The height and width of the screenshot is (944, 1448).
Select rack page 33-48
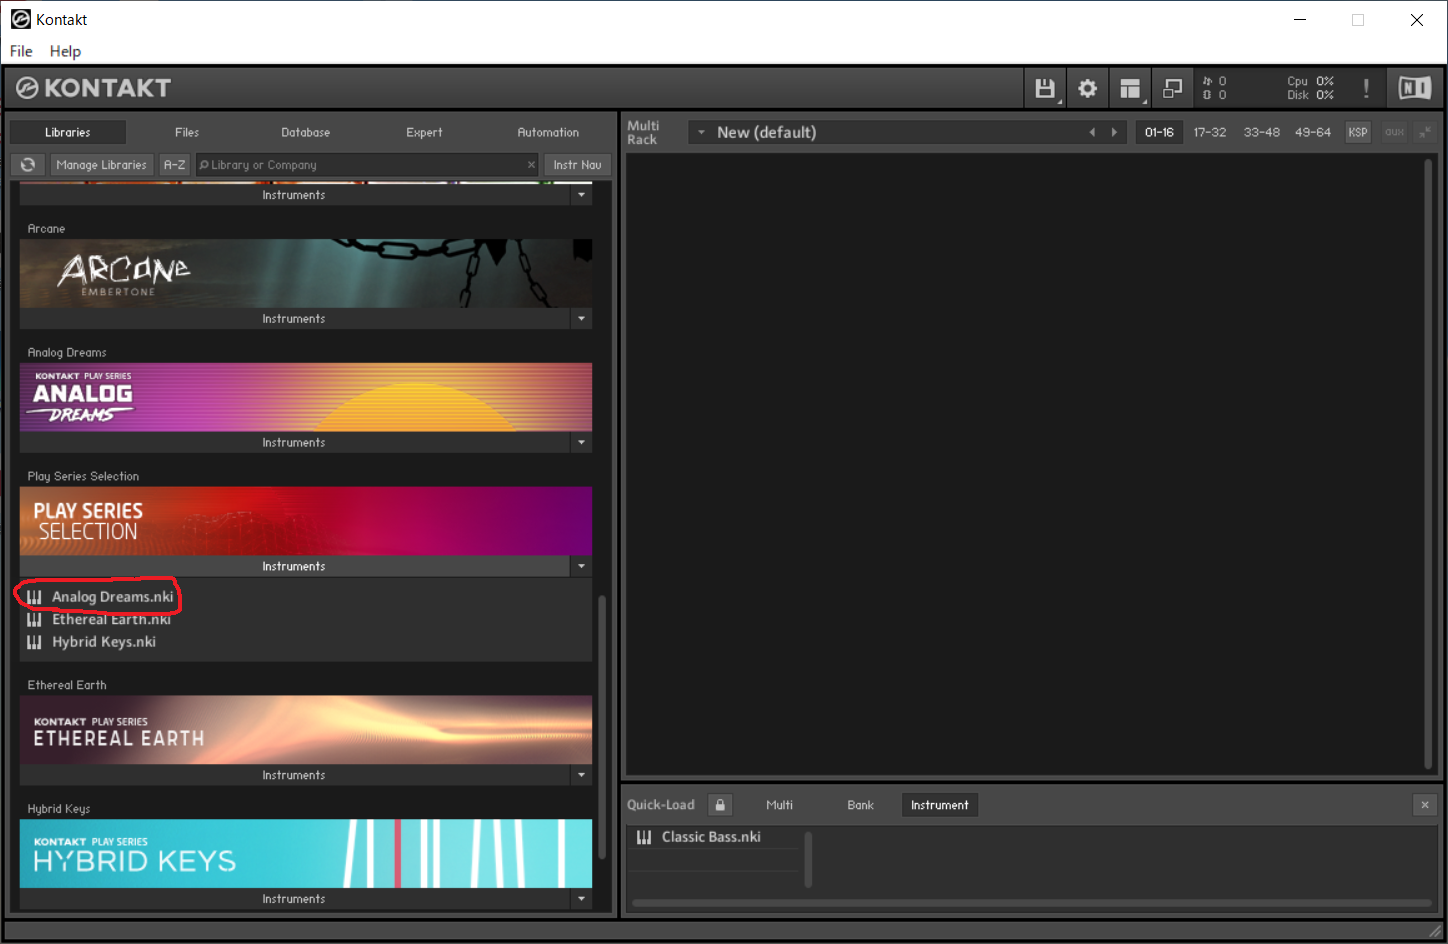tap(1261, 132)
